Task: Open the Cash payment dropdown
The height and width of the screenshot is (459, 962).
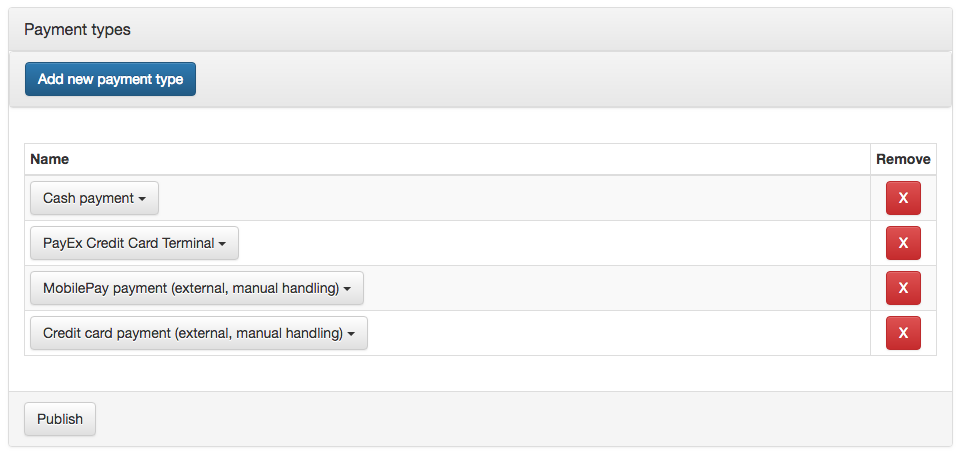Action: pos(93,198)
